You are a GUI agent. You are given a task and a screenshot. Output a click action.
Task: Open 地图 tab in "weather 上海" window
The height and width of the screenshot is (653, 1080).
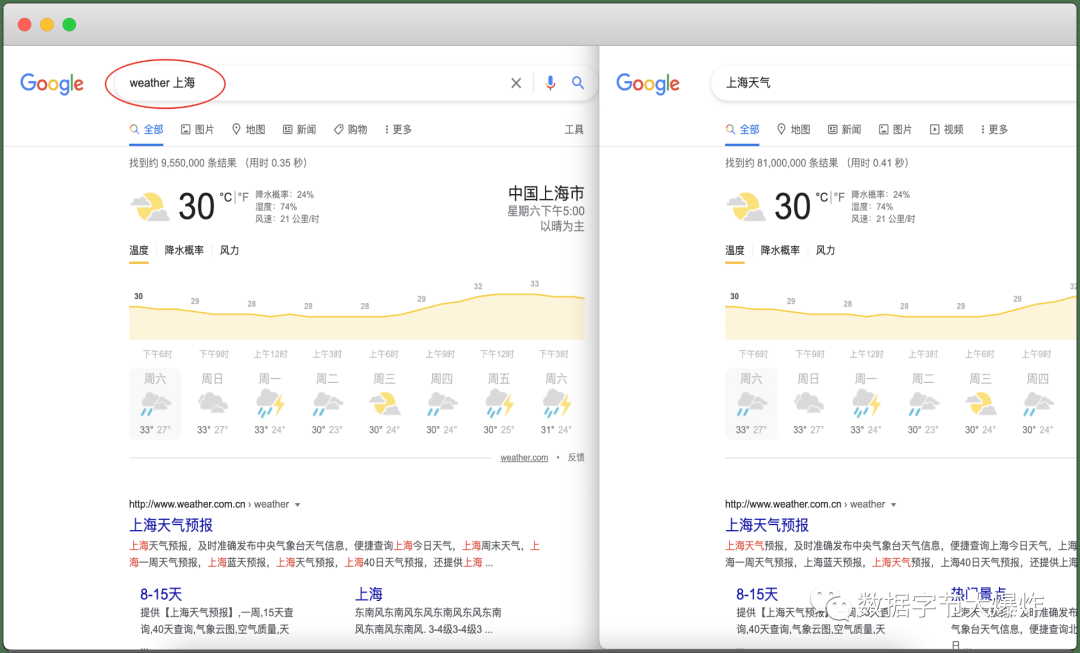click(x=248, y=129)
